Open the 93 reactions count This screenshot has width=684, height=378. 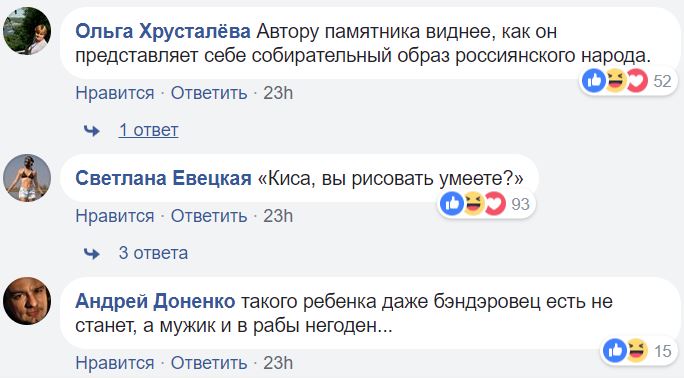tap(520, 204)
